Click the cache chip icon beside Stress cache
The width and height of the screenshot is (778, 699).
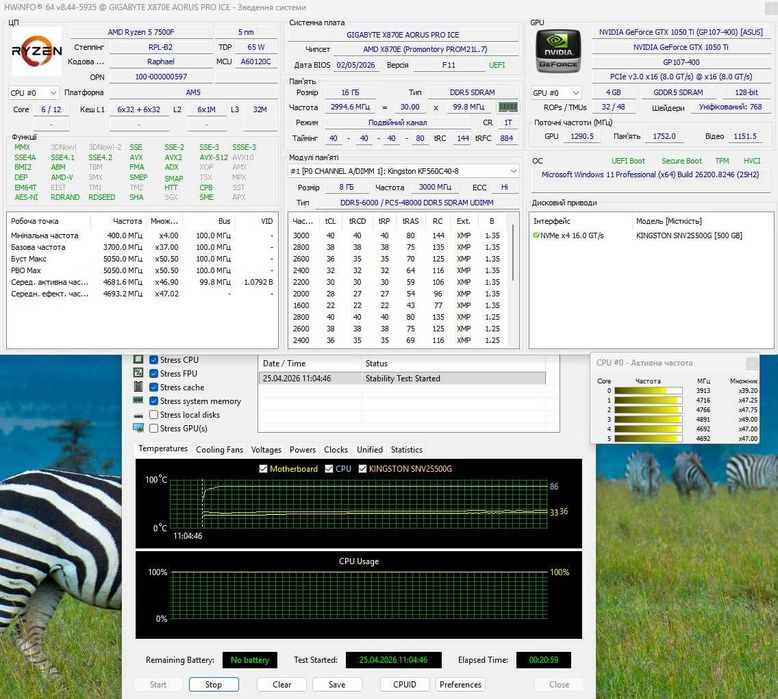pos(138,386)
